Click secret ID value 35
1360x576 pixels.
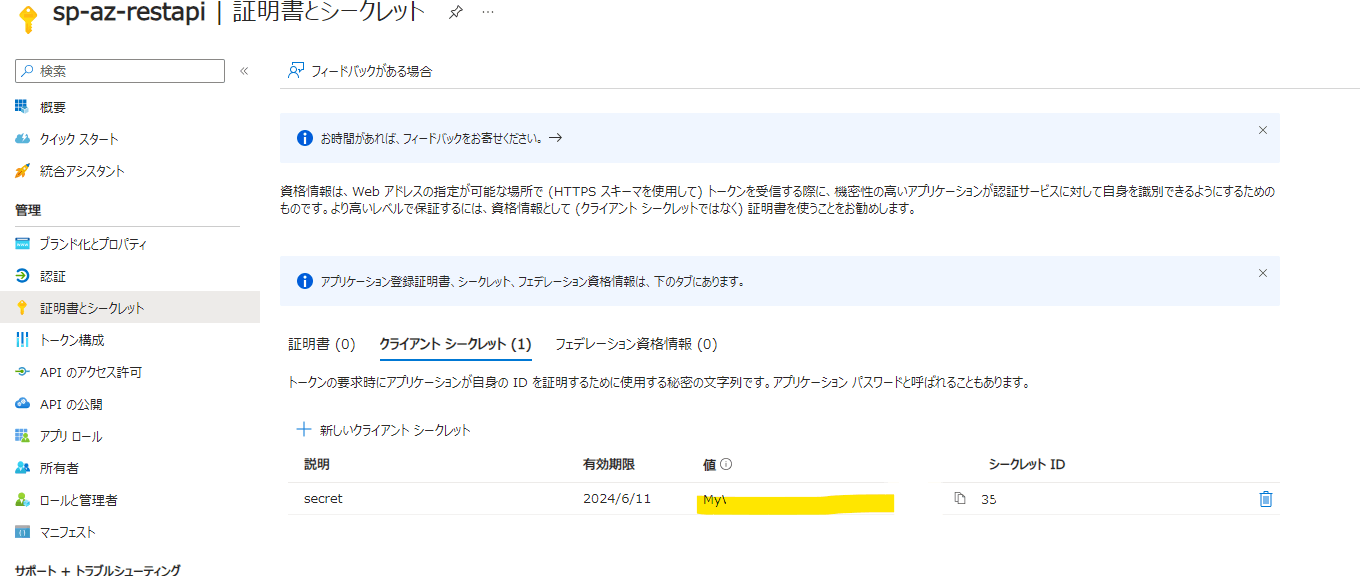pos(988,499)
